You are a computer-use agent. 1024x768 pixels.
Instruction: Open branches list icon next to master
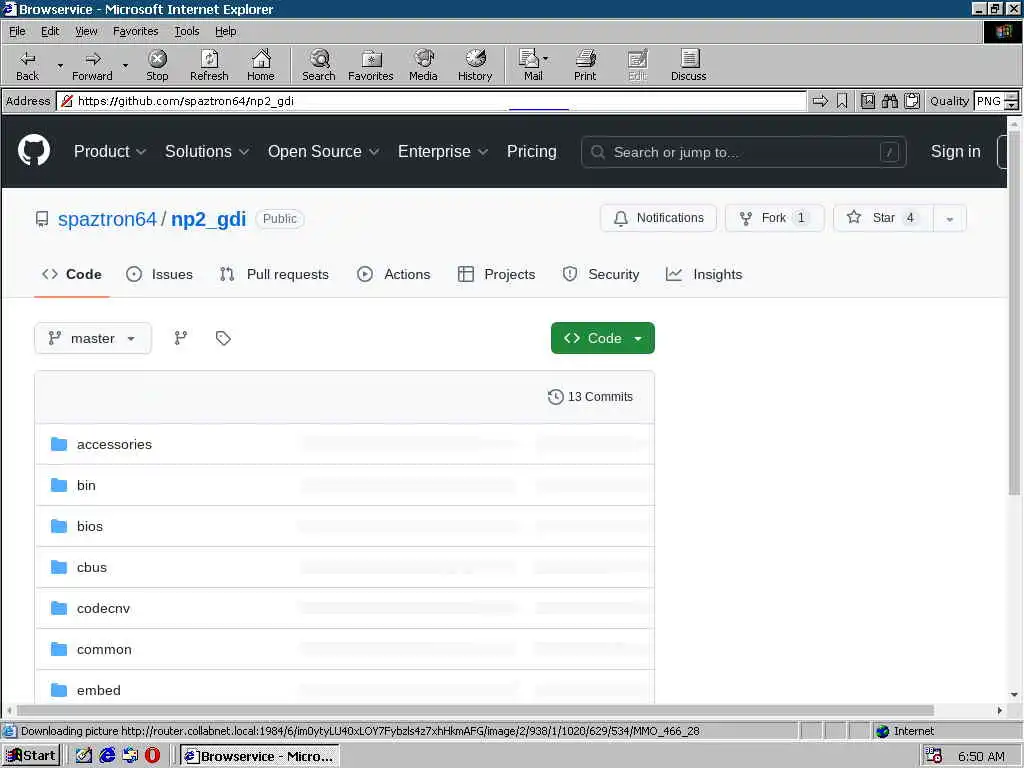181,338
